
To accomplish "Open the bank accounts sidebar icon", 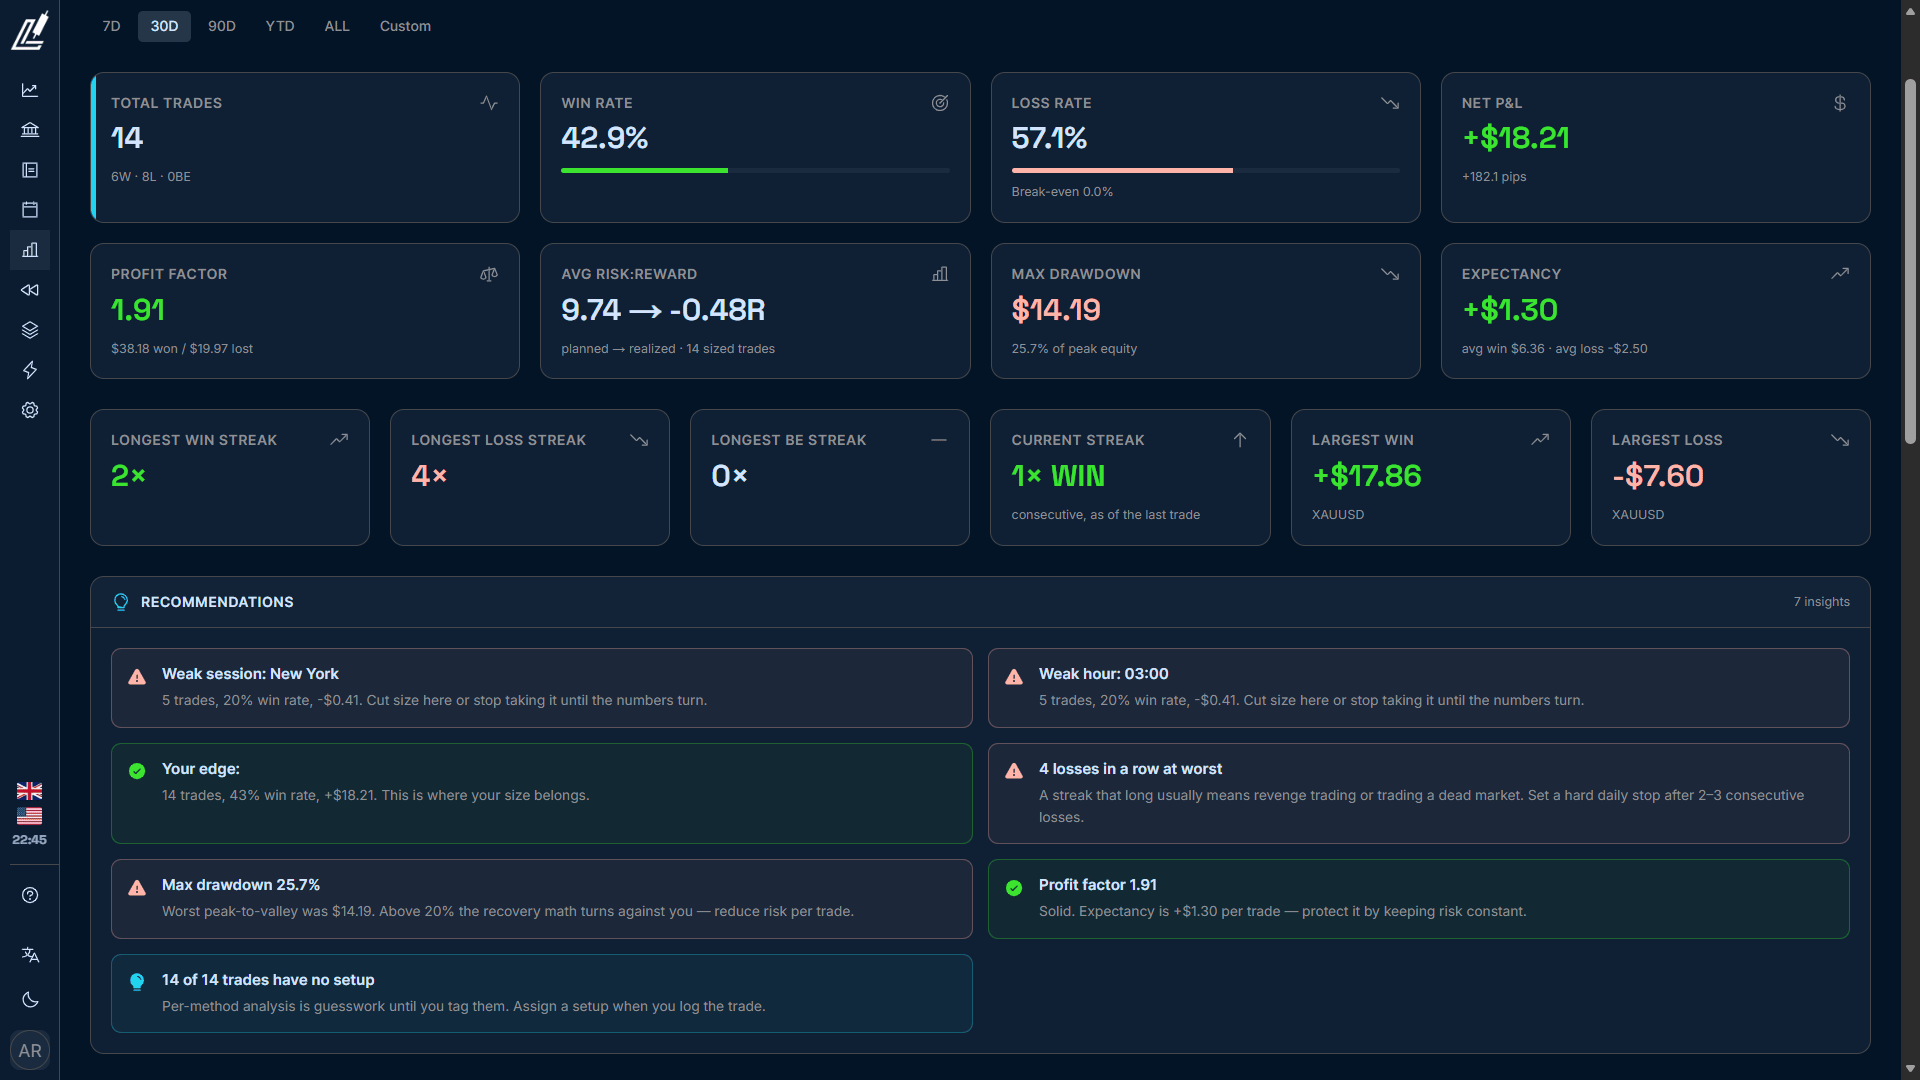I will [30, 130].
